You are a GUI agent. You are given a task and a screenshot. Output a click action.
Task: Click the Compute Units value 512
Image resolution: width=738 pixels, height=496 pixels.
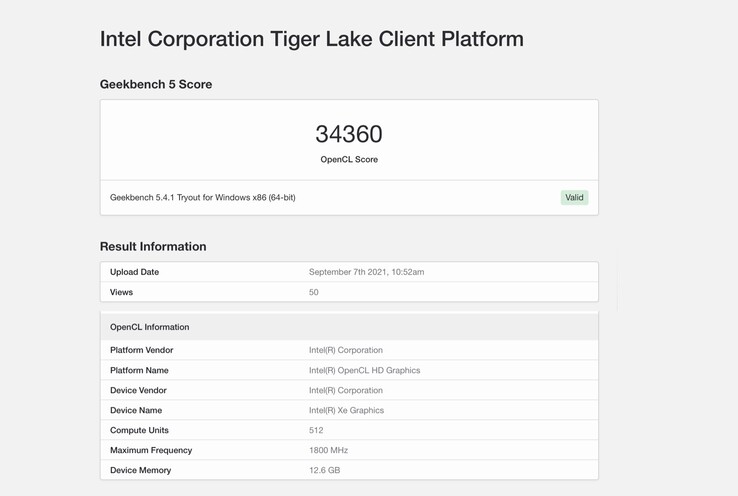coord(316,430)
